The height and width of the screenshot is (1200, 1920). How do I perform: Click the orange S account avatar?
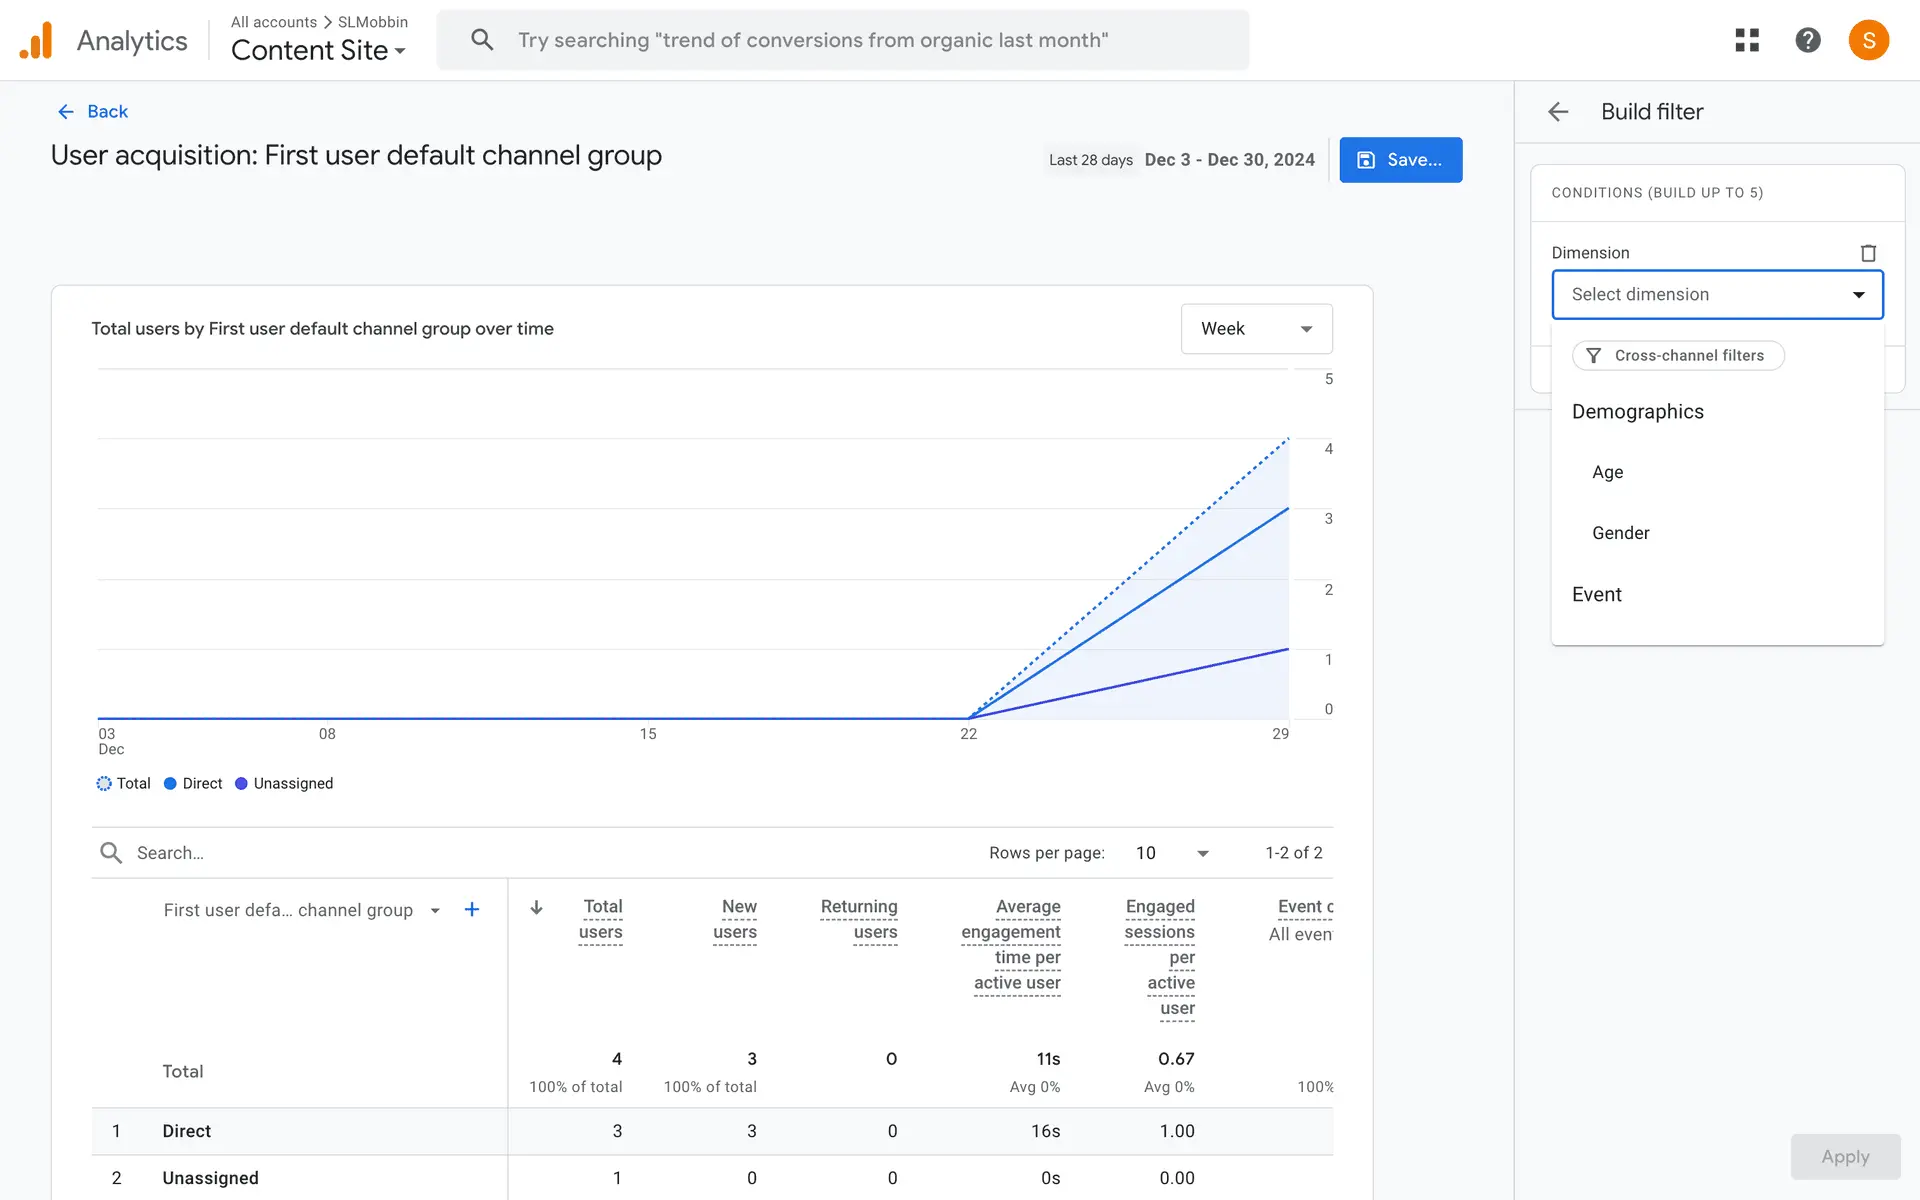pyautogui.click(x=1868, y=40)
